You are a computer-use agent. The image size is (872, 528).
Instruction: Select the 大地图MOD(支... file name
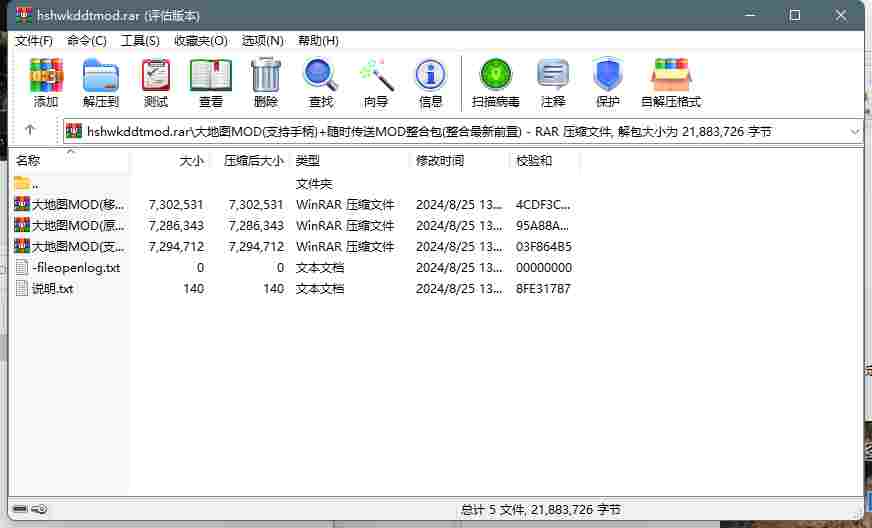pyautogui.click(x=78, y=246)
